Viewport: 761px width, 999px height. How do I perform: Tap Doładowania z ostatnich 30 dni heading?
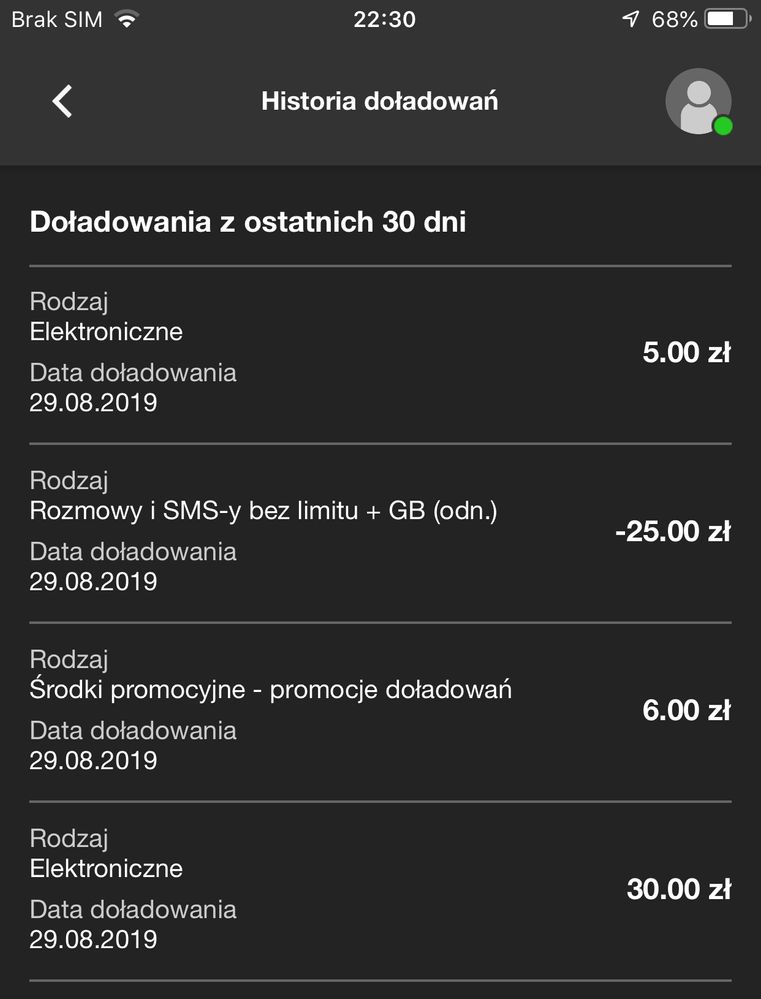pos(248,221)
